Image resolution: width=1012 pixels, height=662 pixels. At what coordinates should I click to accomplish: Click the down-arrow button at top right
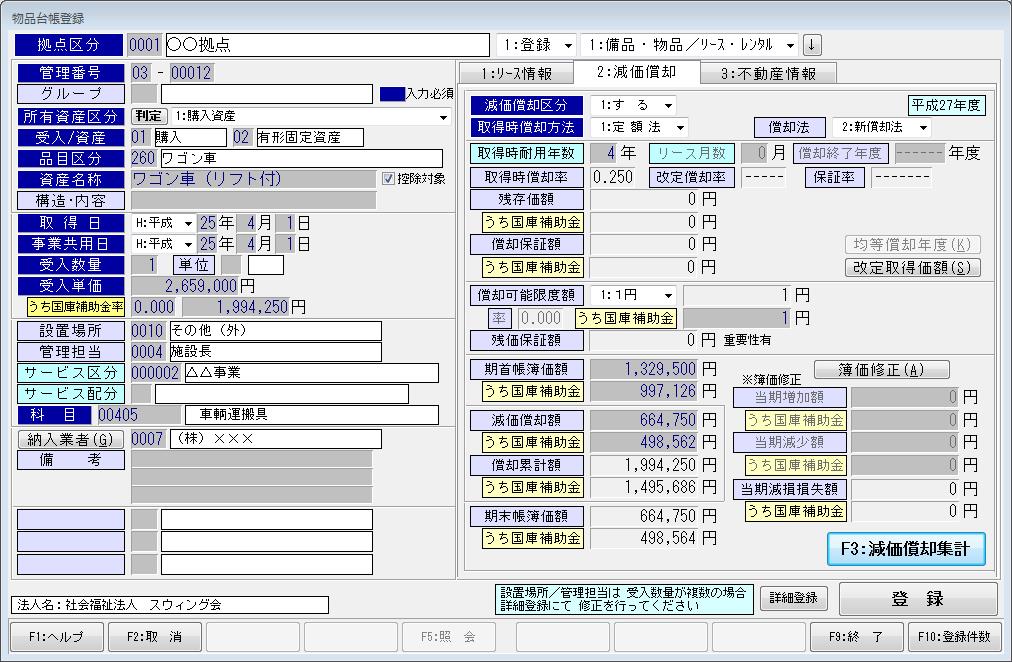coord(812,45)
